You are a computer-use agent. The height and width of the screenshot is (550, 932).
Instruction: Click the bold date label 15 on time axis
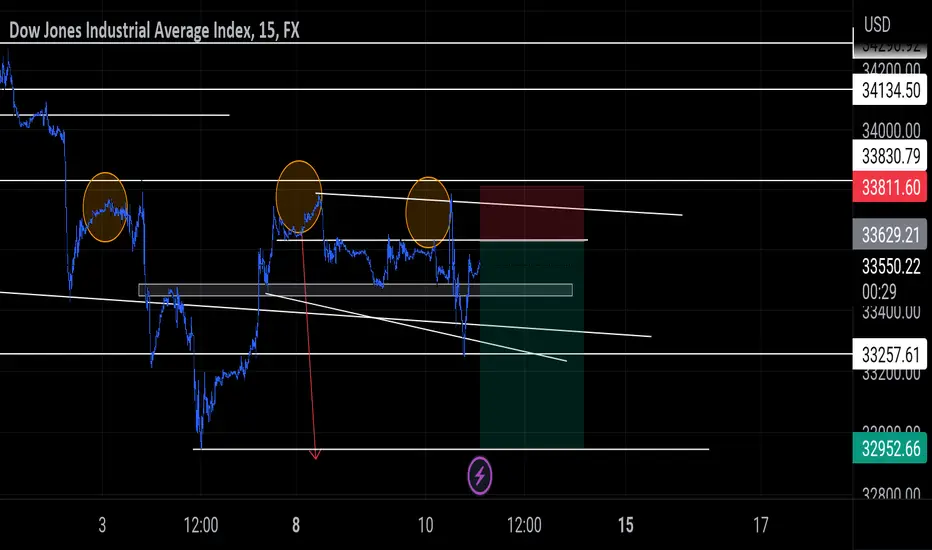[x=625, y=525]
